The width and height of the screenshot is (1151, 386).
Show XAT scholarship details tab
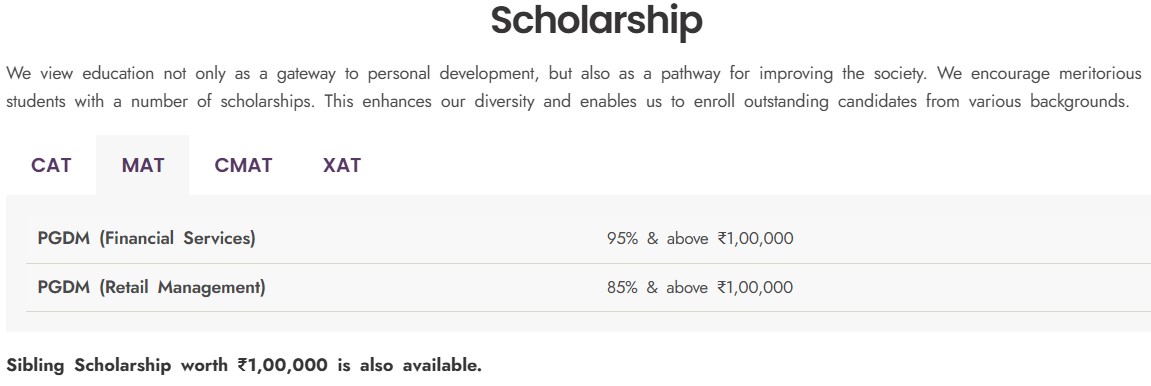point(341,165)
